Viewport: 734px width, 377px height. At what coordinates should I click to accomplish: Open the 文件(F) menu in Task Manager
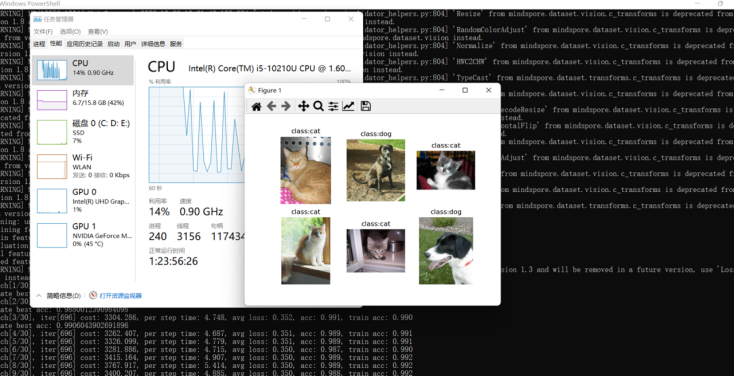pos(43,32)
